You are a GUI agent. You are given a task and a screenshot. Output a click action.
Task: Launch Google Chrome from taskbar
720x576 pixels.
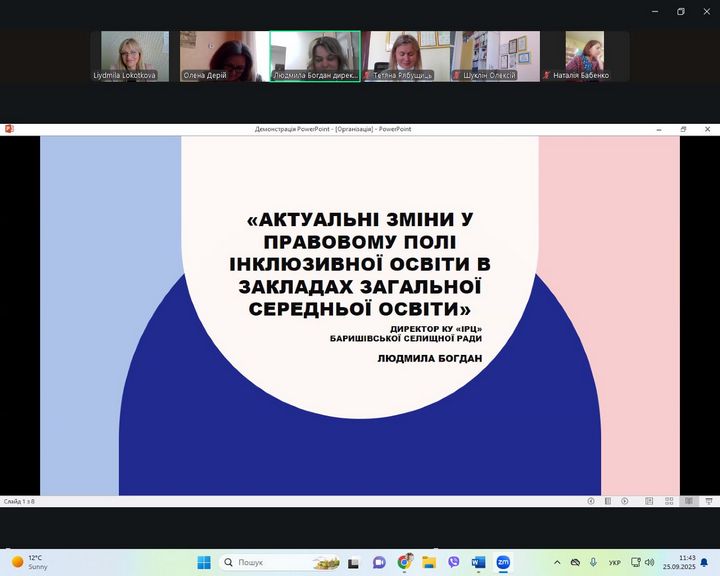pyautogui.click(x=404, y=562)
